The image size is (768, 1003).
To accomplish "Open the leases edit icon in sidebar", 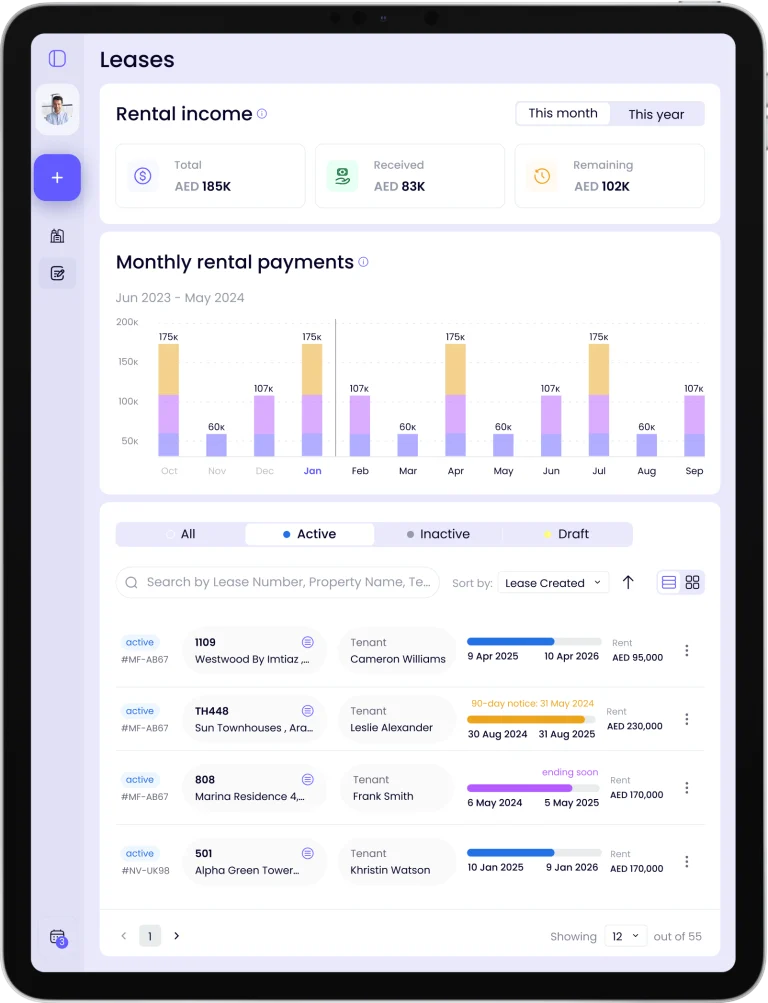I will click(57, 273).
